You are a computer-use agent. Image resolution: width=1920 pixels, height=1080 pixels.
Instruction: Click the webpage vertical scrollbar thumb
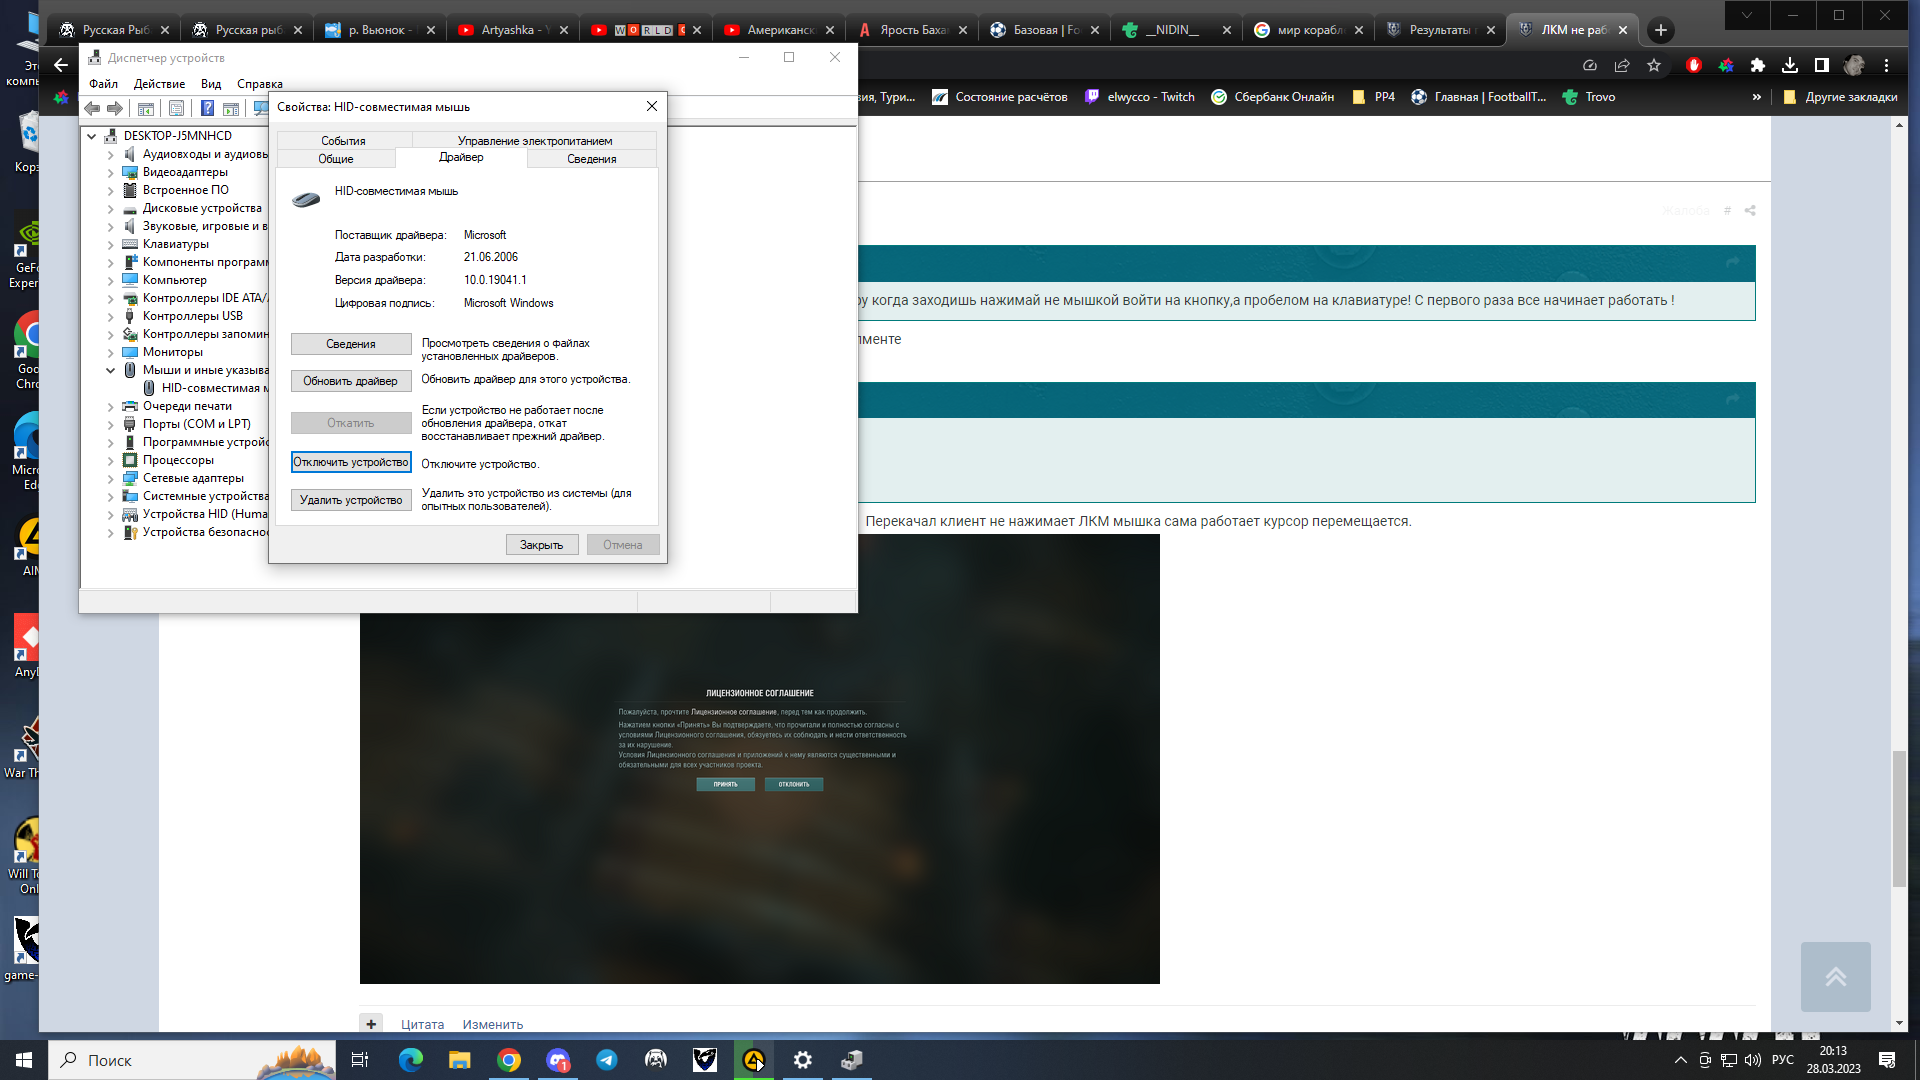[1899, 818]
